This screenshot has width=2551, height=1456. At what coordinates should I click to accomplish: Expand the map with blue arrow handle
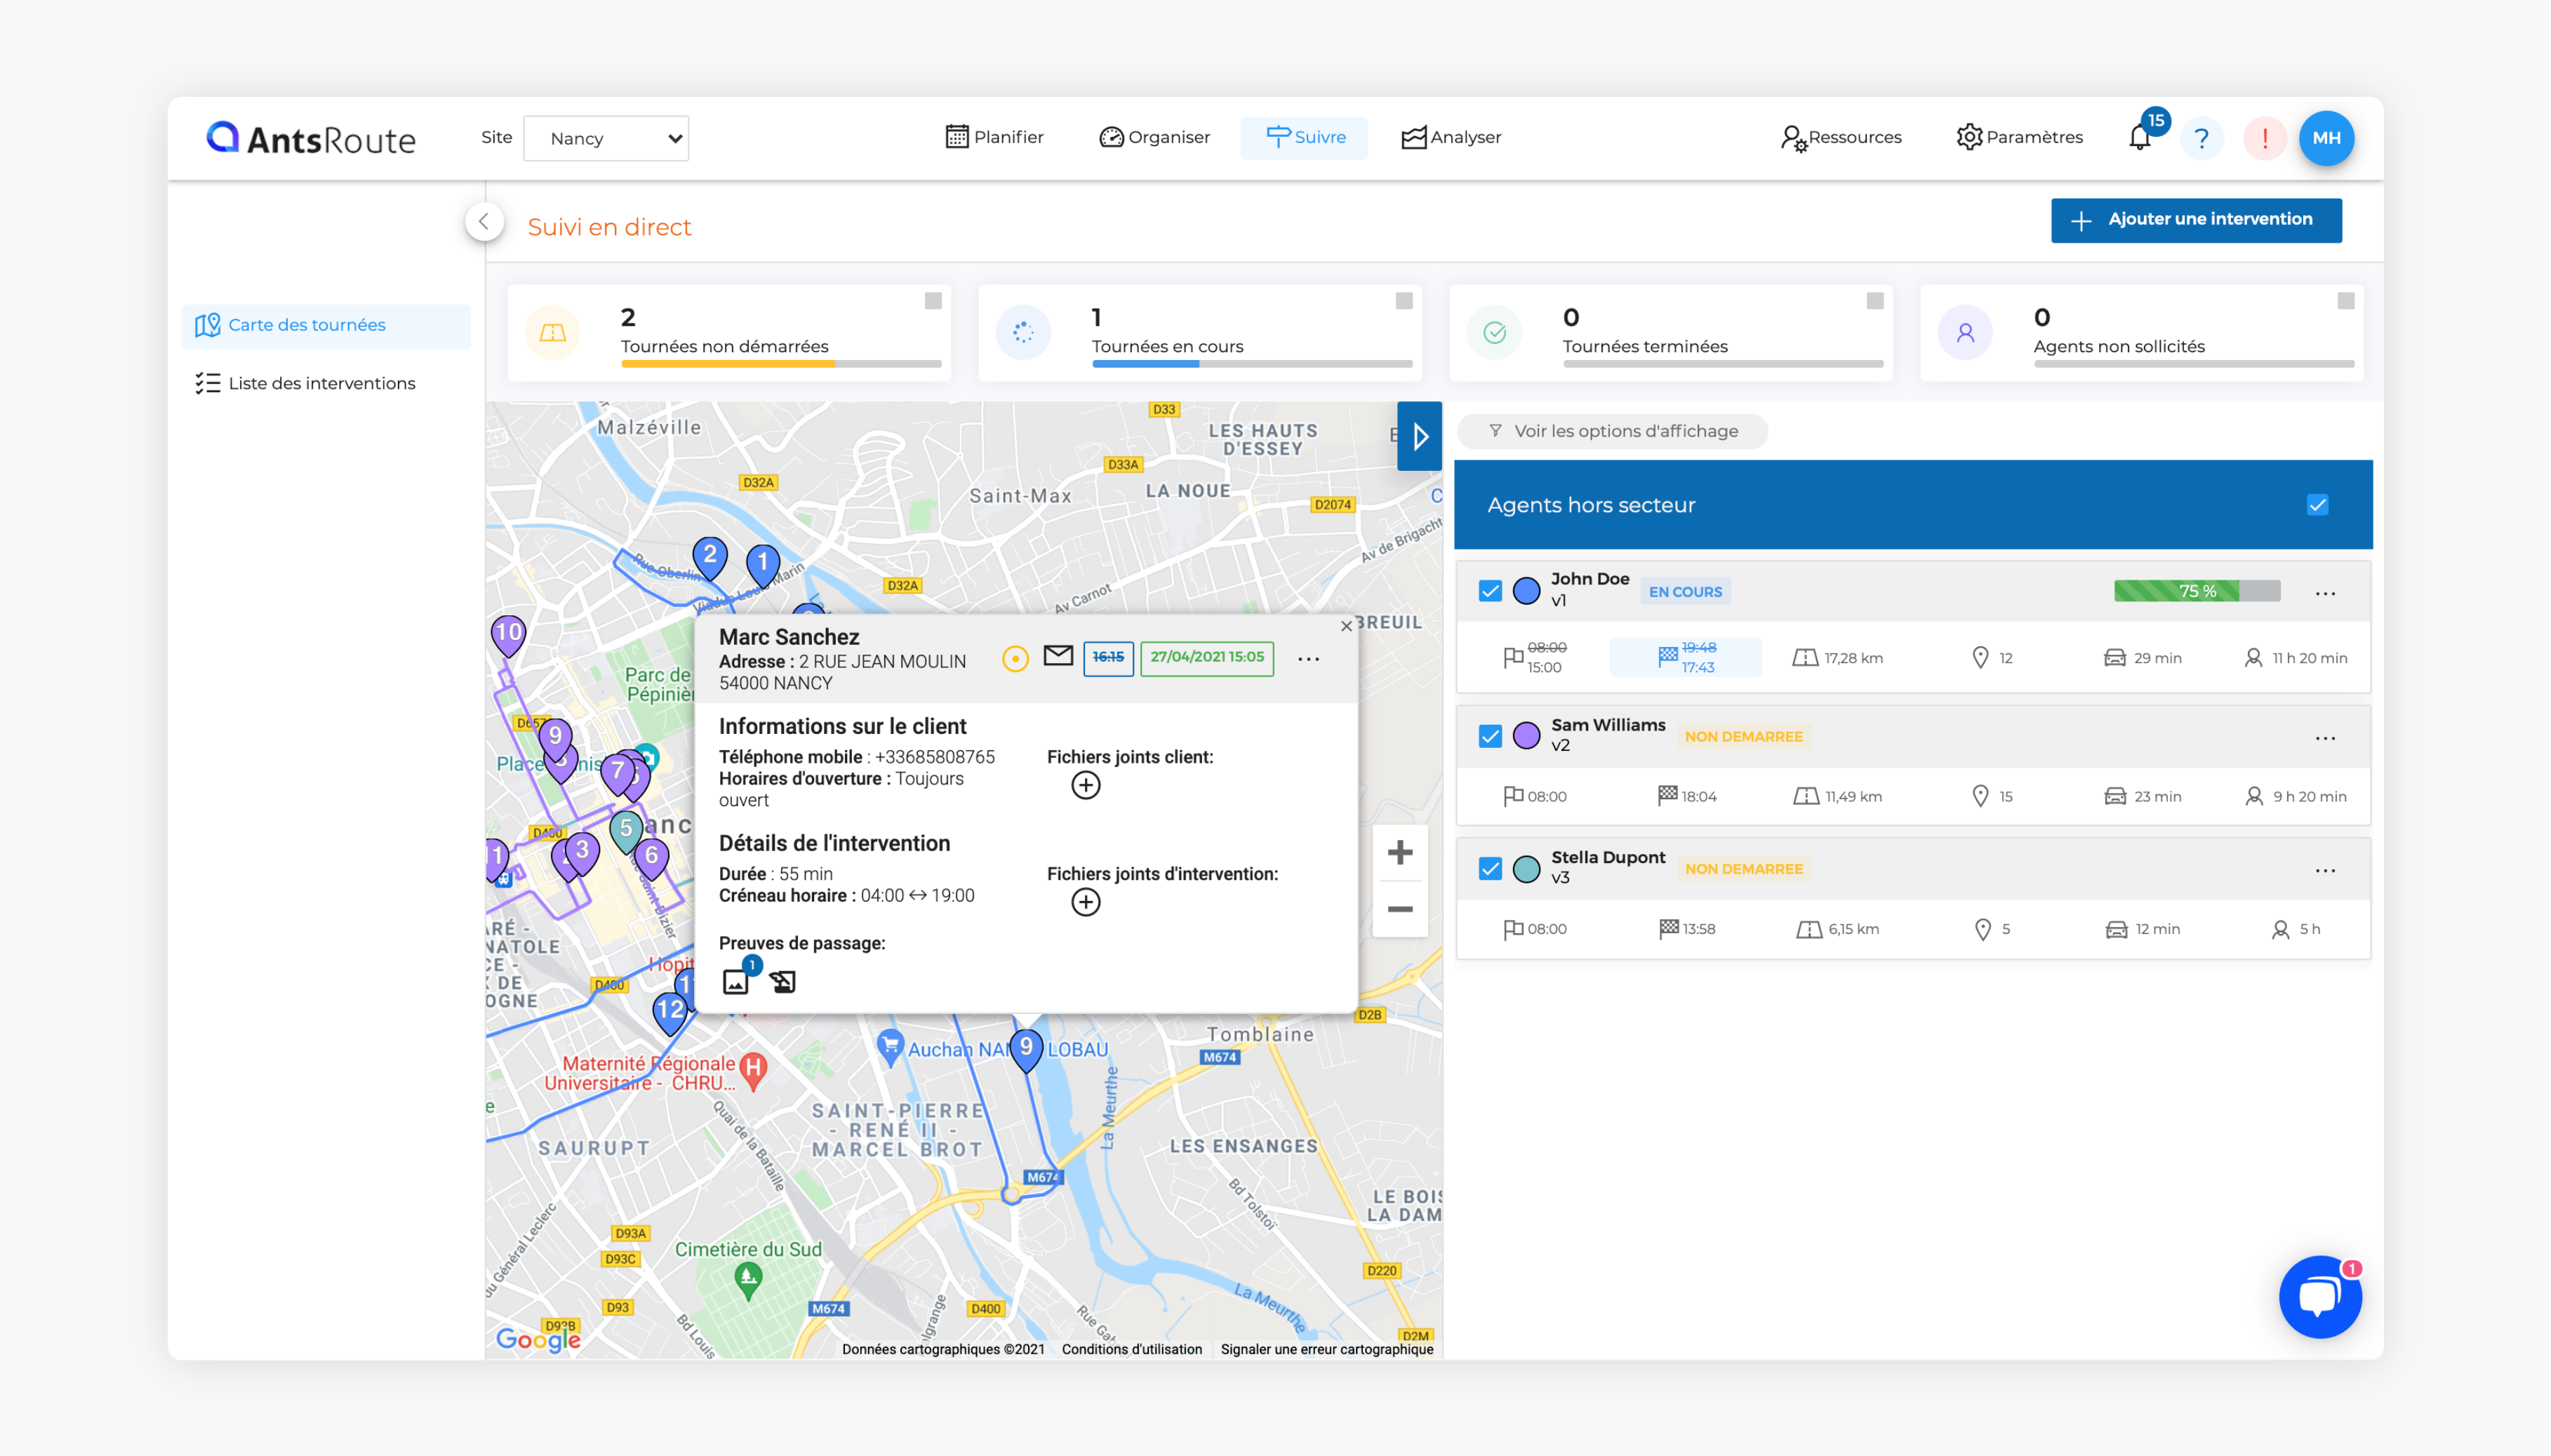(x=1419, y=437)
